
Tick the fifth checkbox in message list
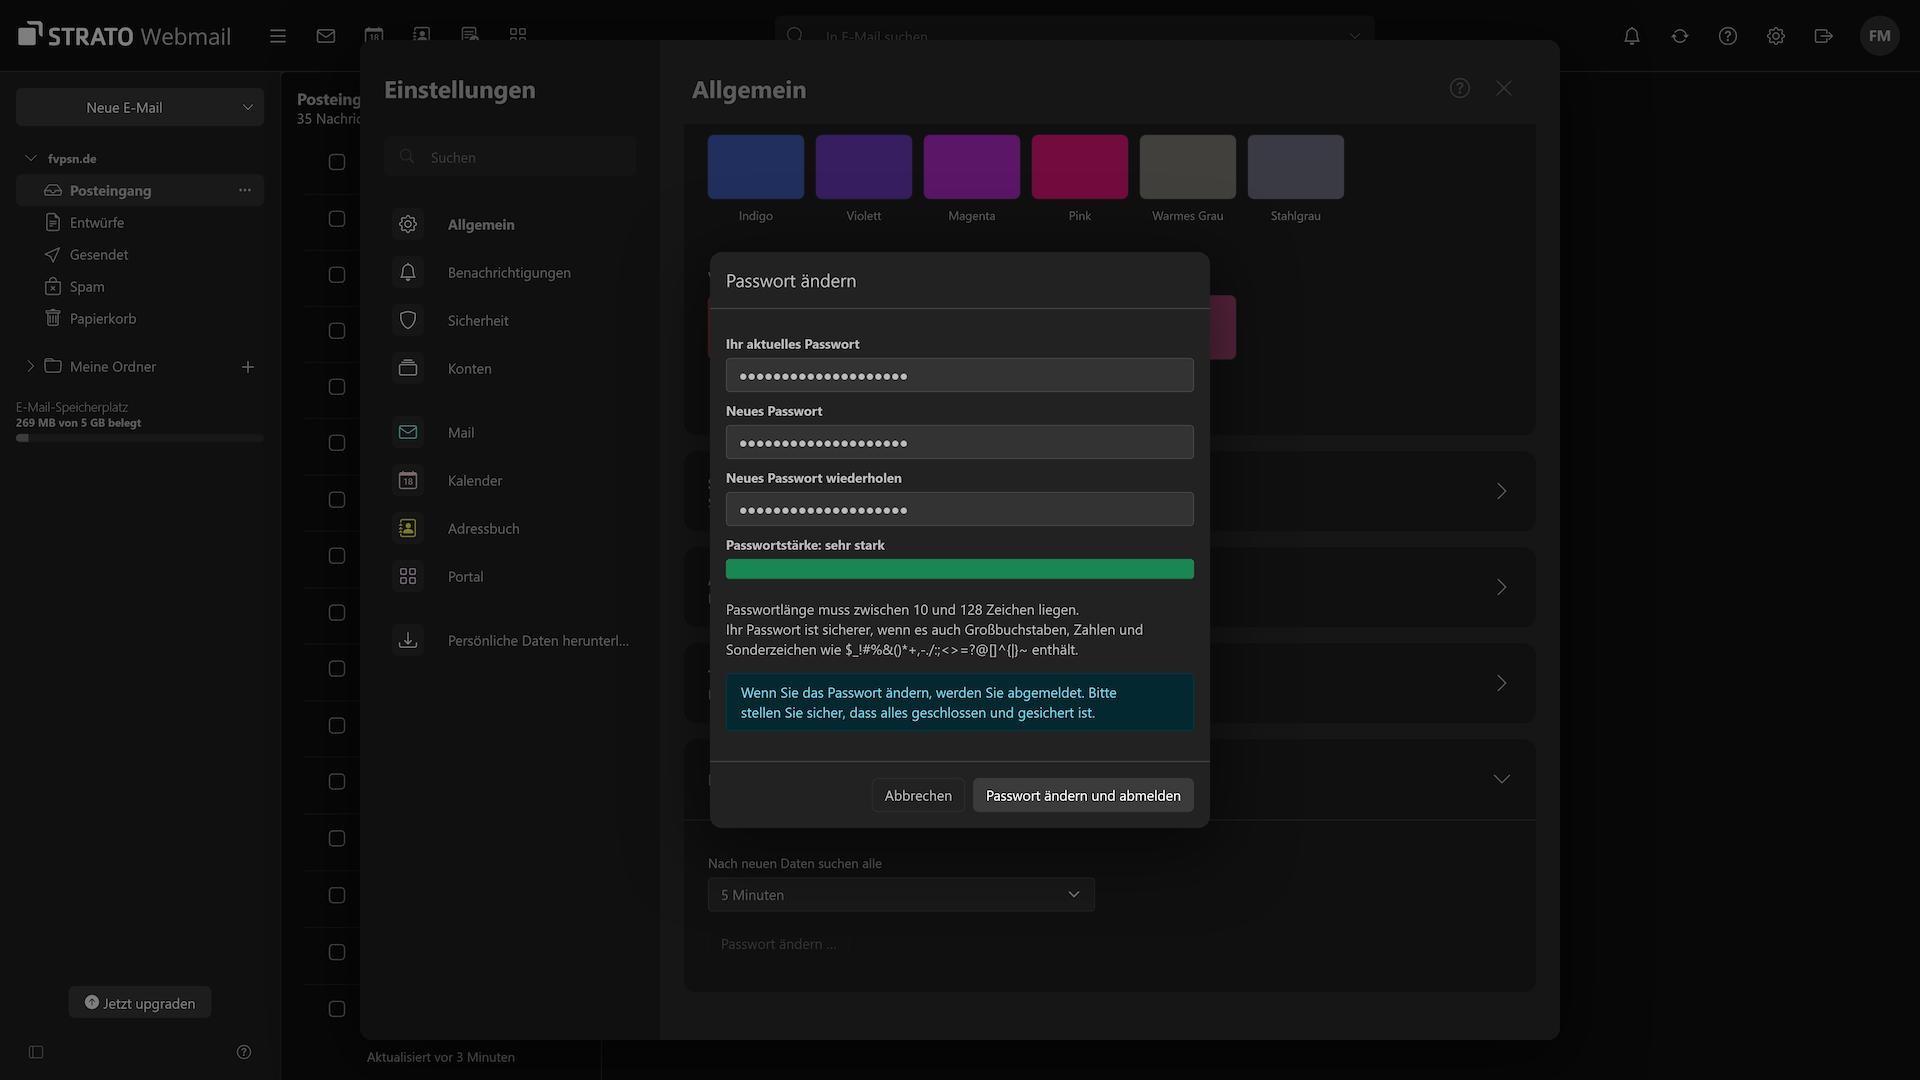pyautogui.click(x=337, y=386)
